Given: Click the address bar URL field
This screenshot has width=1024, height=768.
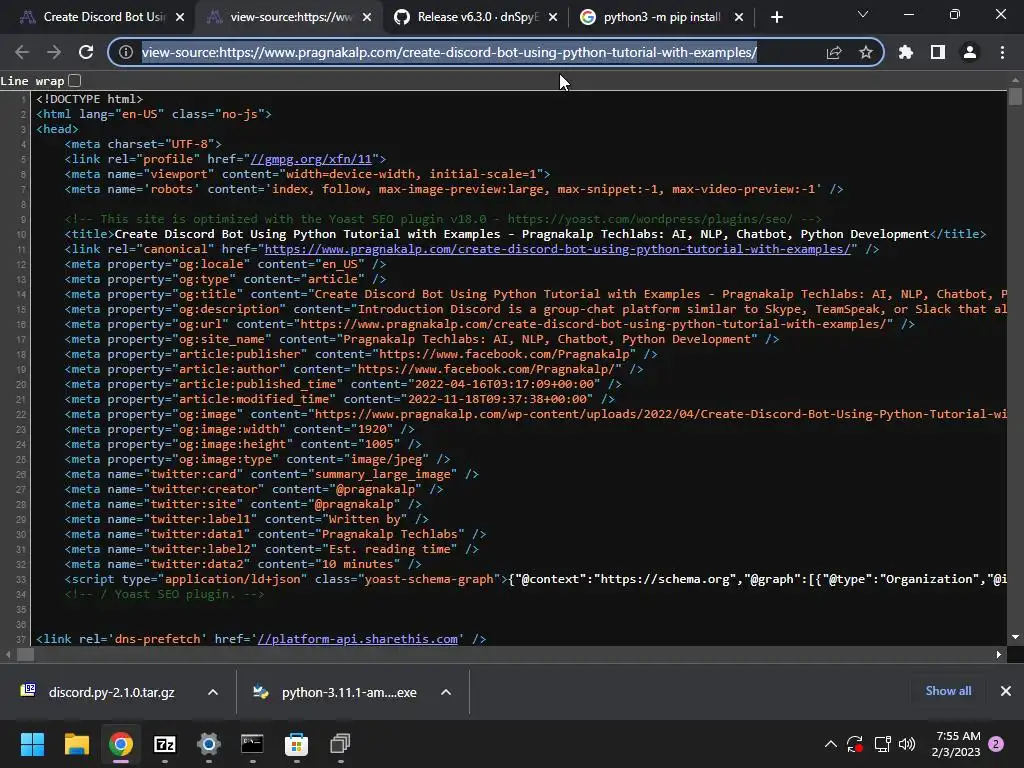Looking at the screenshot, I should (x=449, y=52).
